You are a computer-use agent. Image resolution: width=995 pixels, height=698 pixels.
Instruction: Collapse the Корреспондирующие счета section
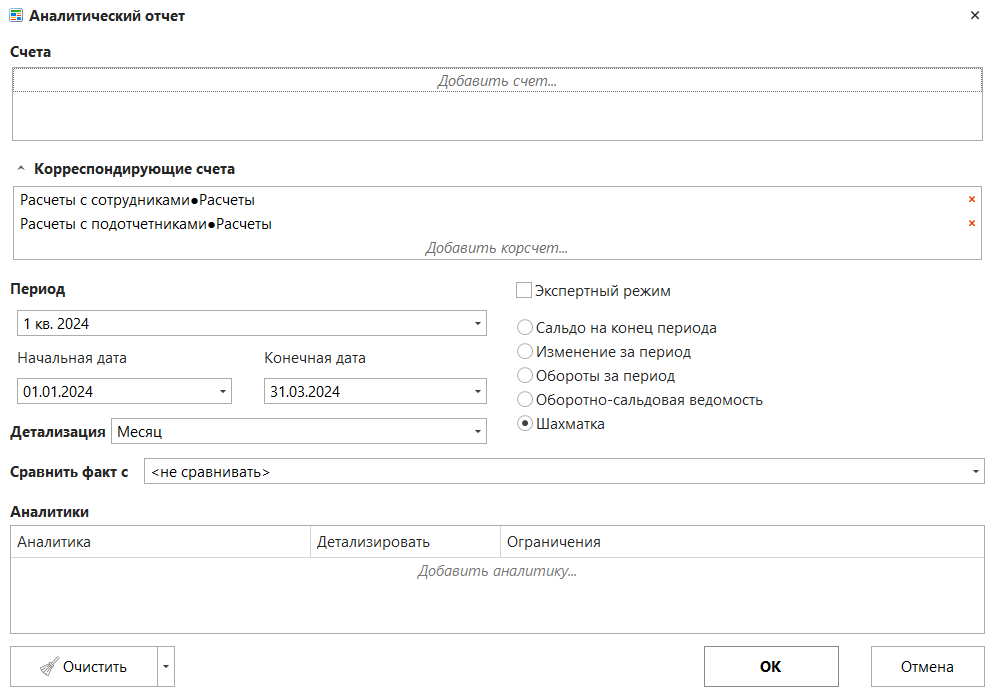point(20,169)
